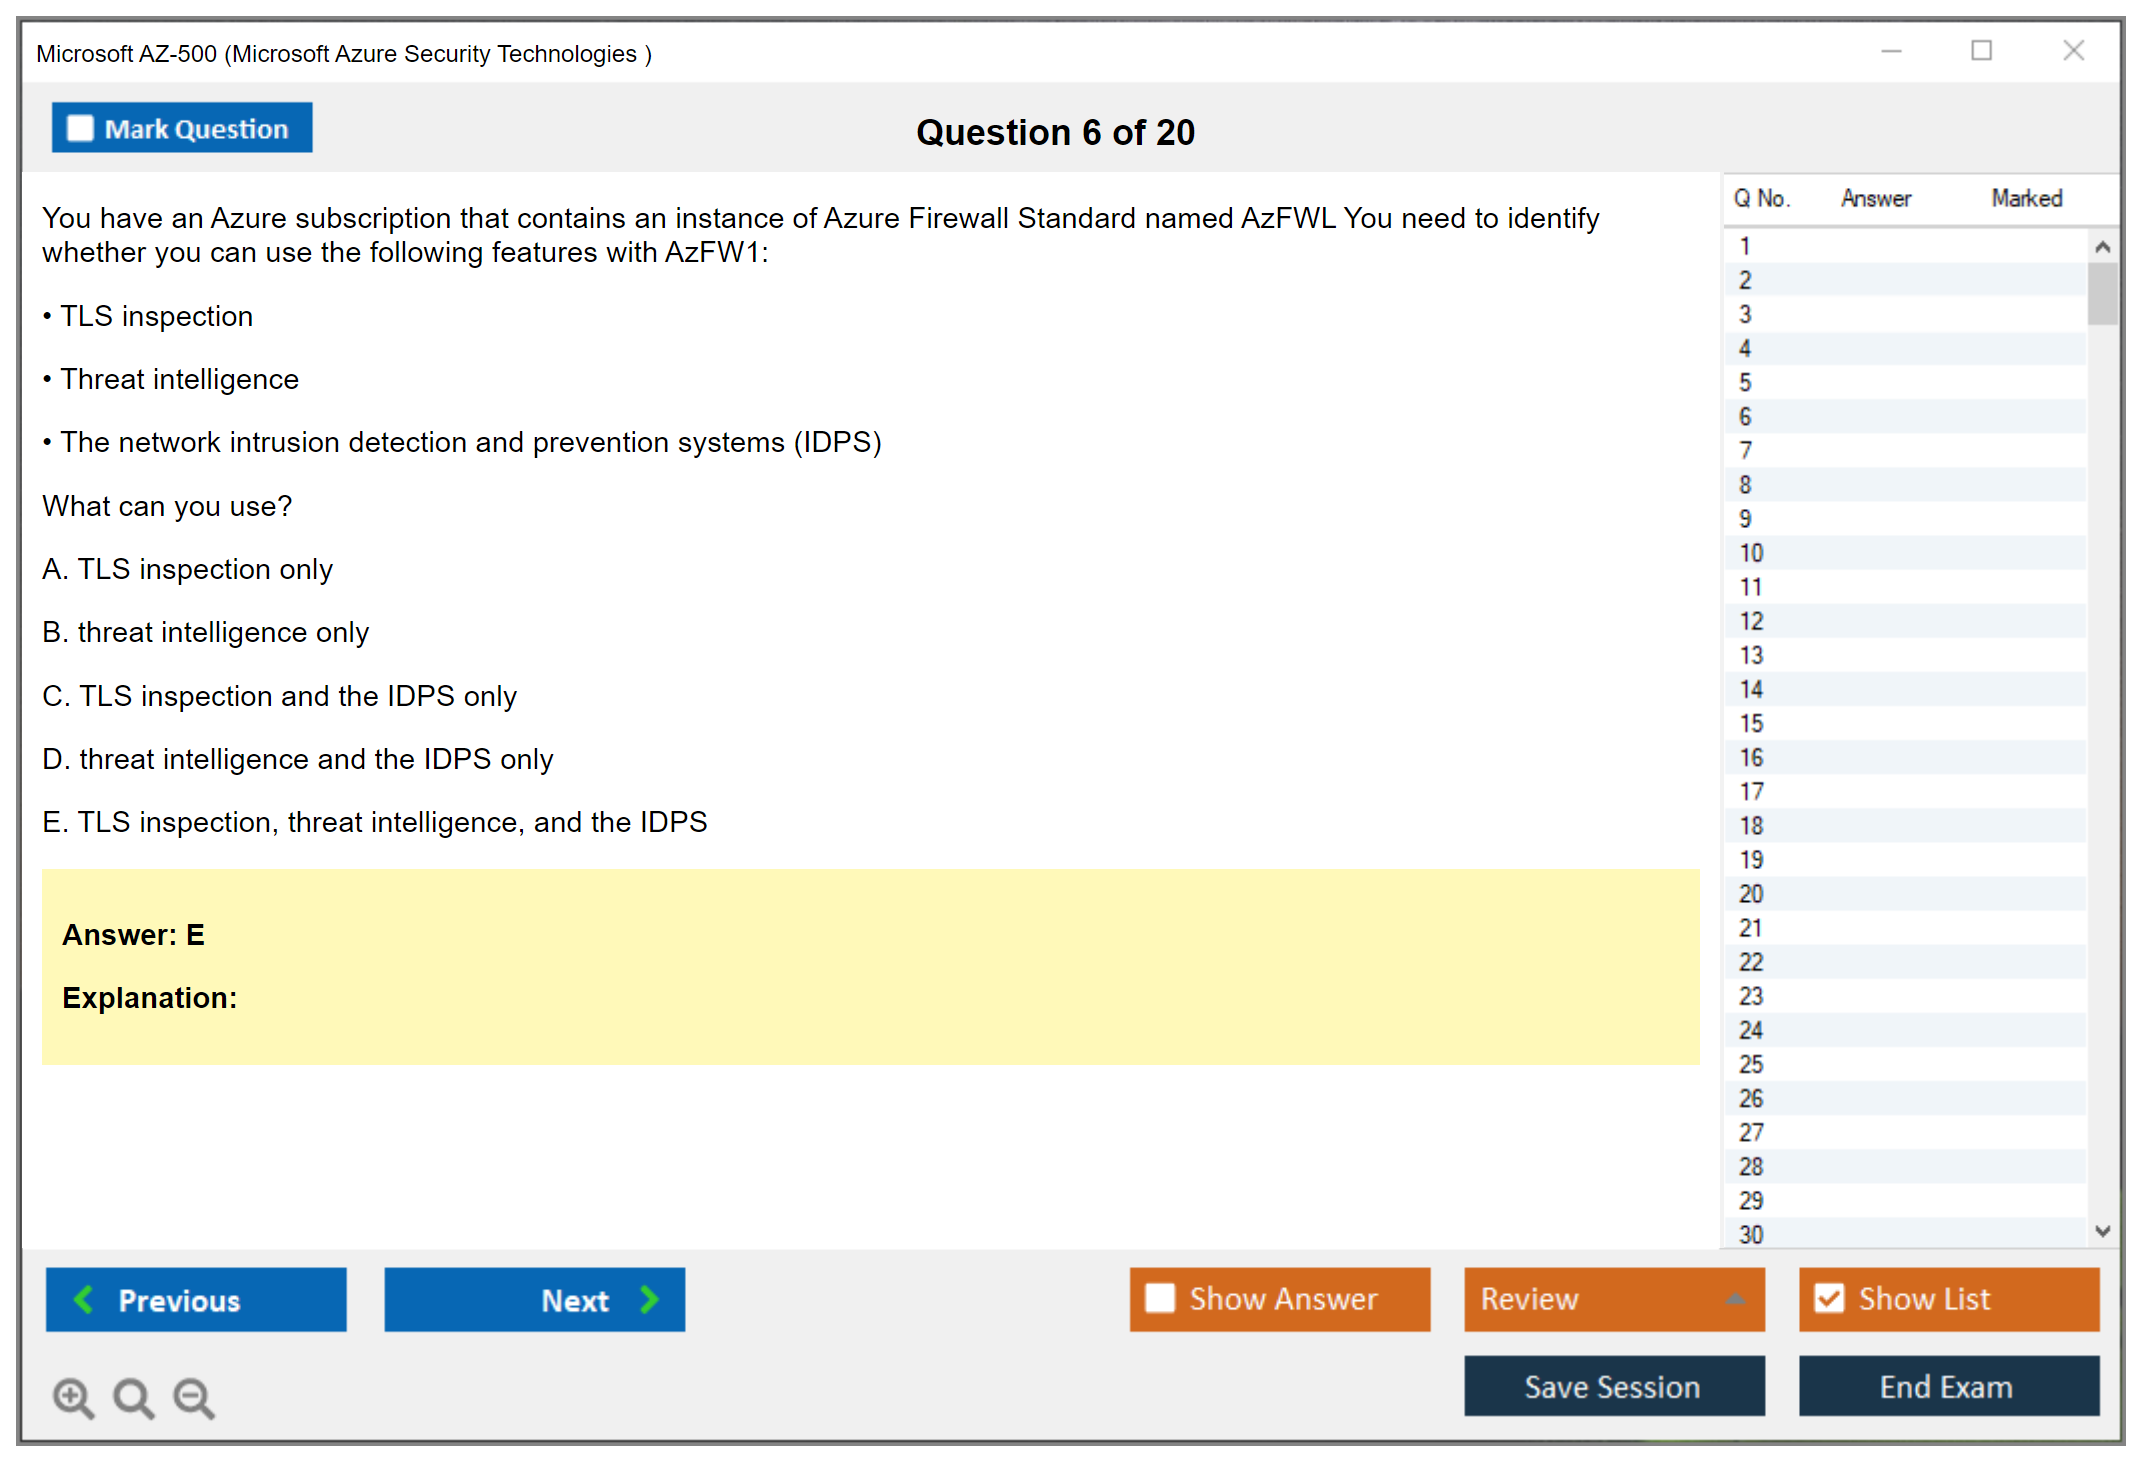Screen dimensions: 2150x1470
Task: Select question 20 in the list
Action: [1751, 894]
